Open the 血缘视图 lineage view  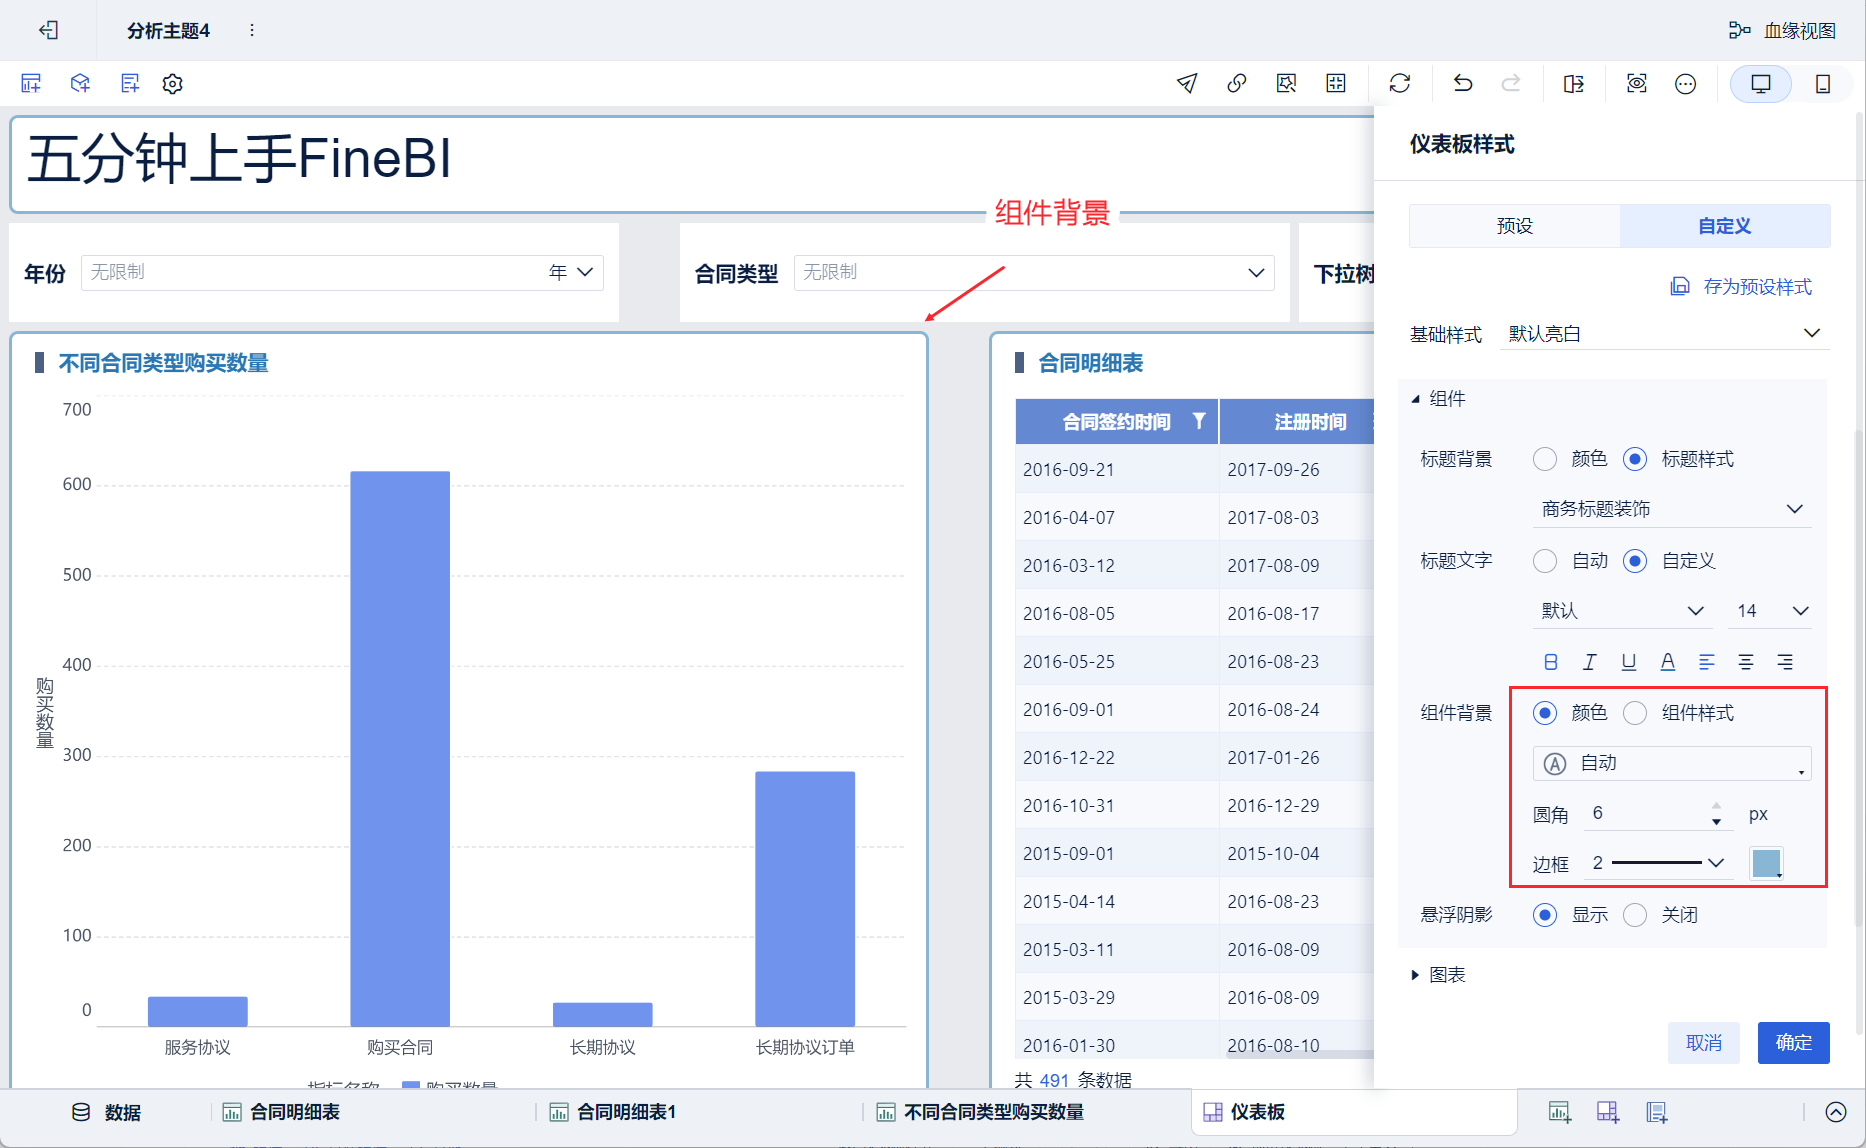tap(1782, 30)
